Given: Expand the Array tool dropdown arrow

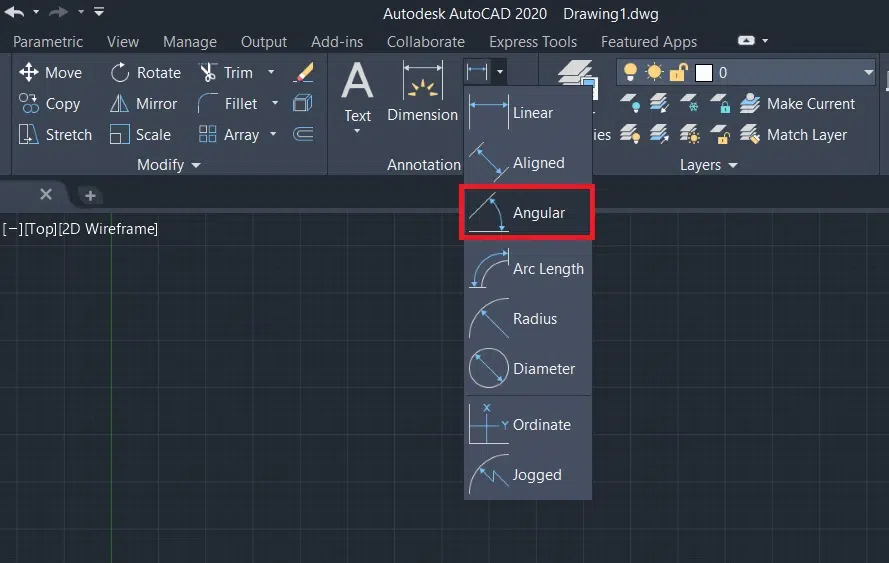Looking at the screenshot, I should [x=271, y=135].
